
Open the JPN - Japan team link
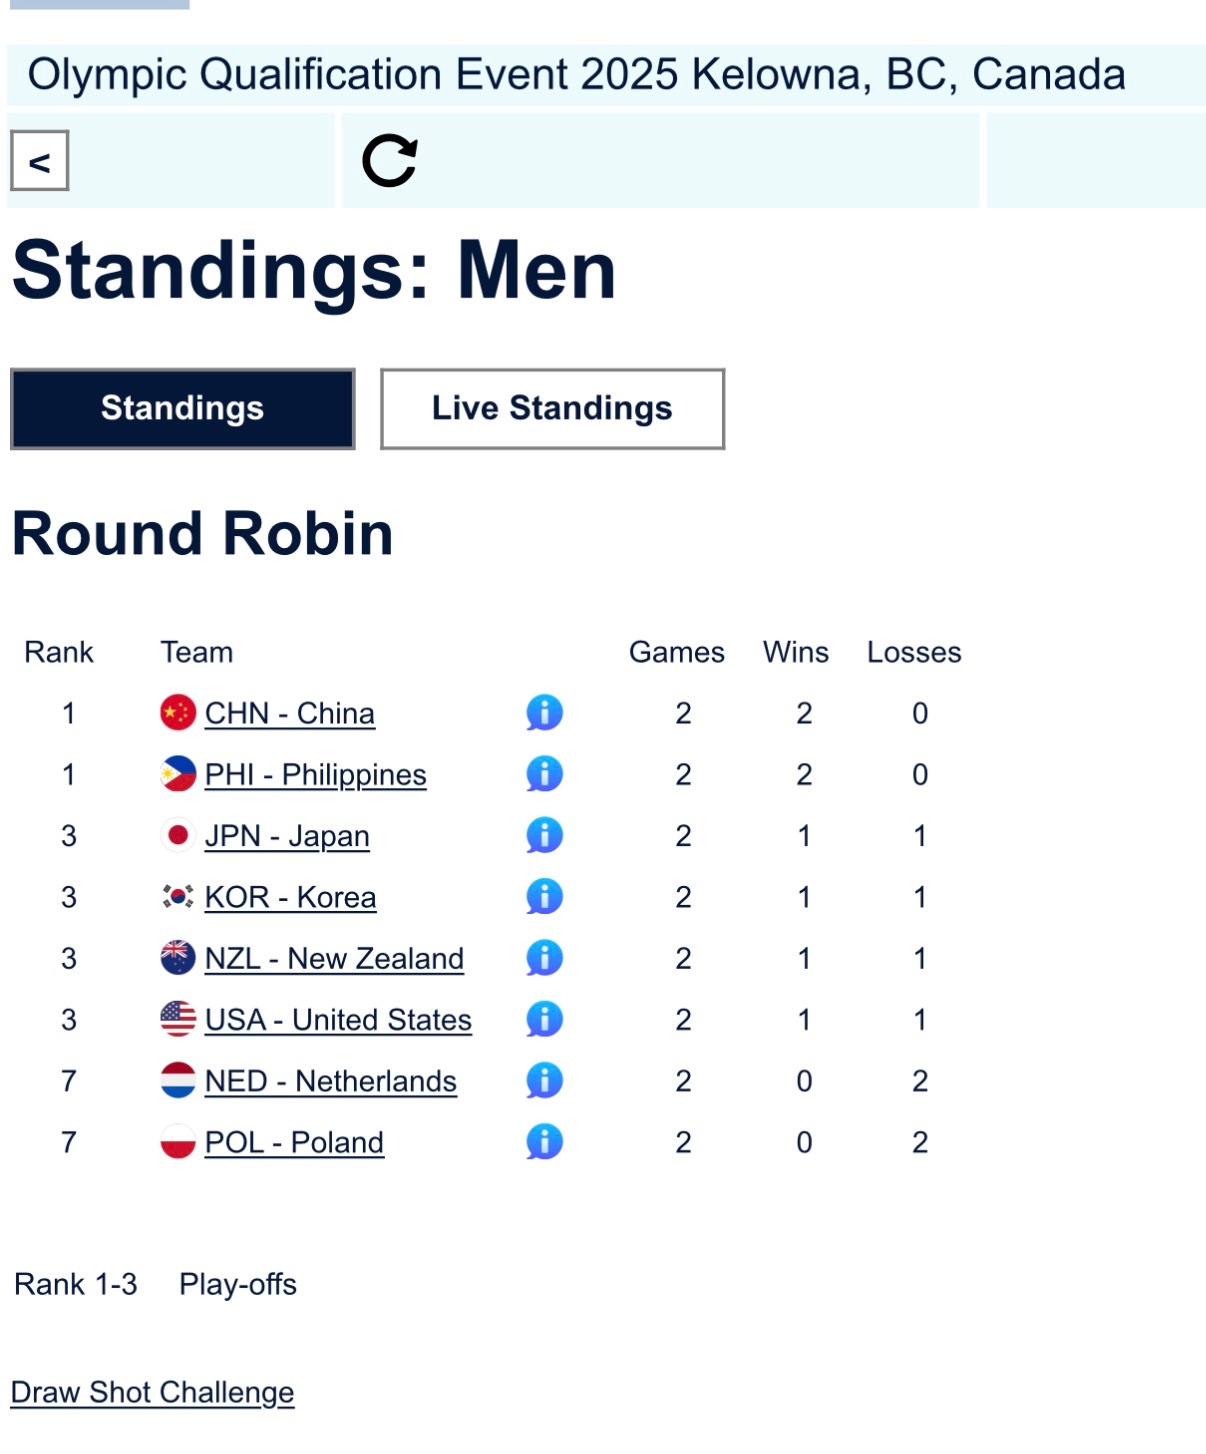pos(287,836)
